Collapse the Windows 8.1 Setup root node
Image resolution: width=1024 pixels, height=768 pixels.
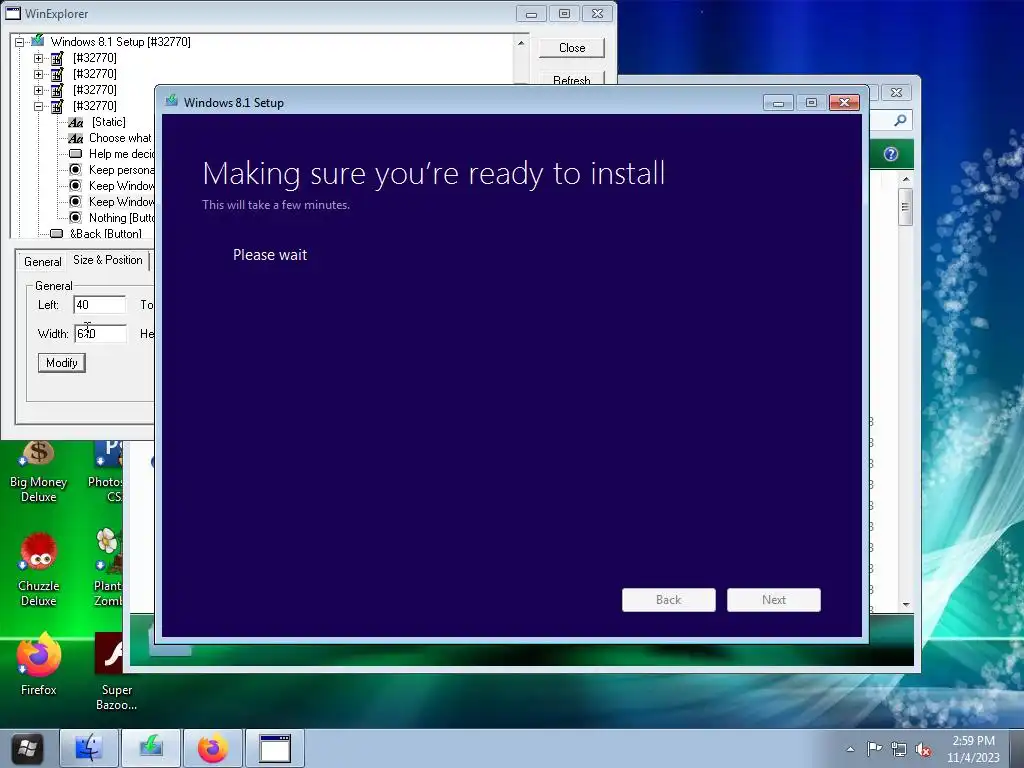point(20,42)
